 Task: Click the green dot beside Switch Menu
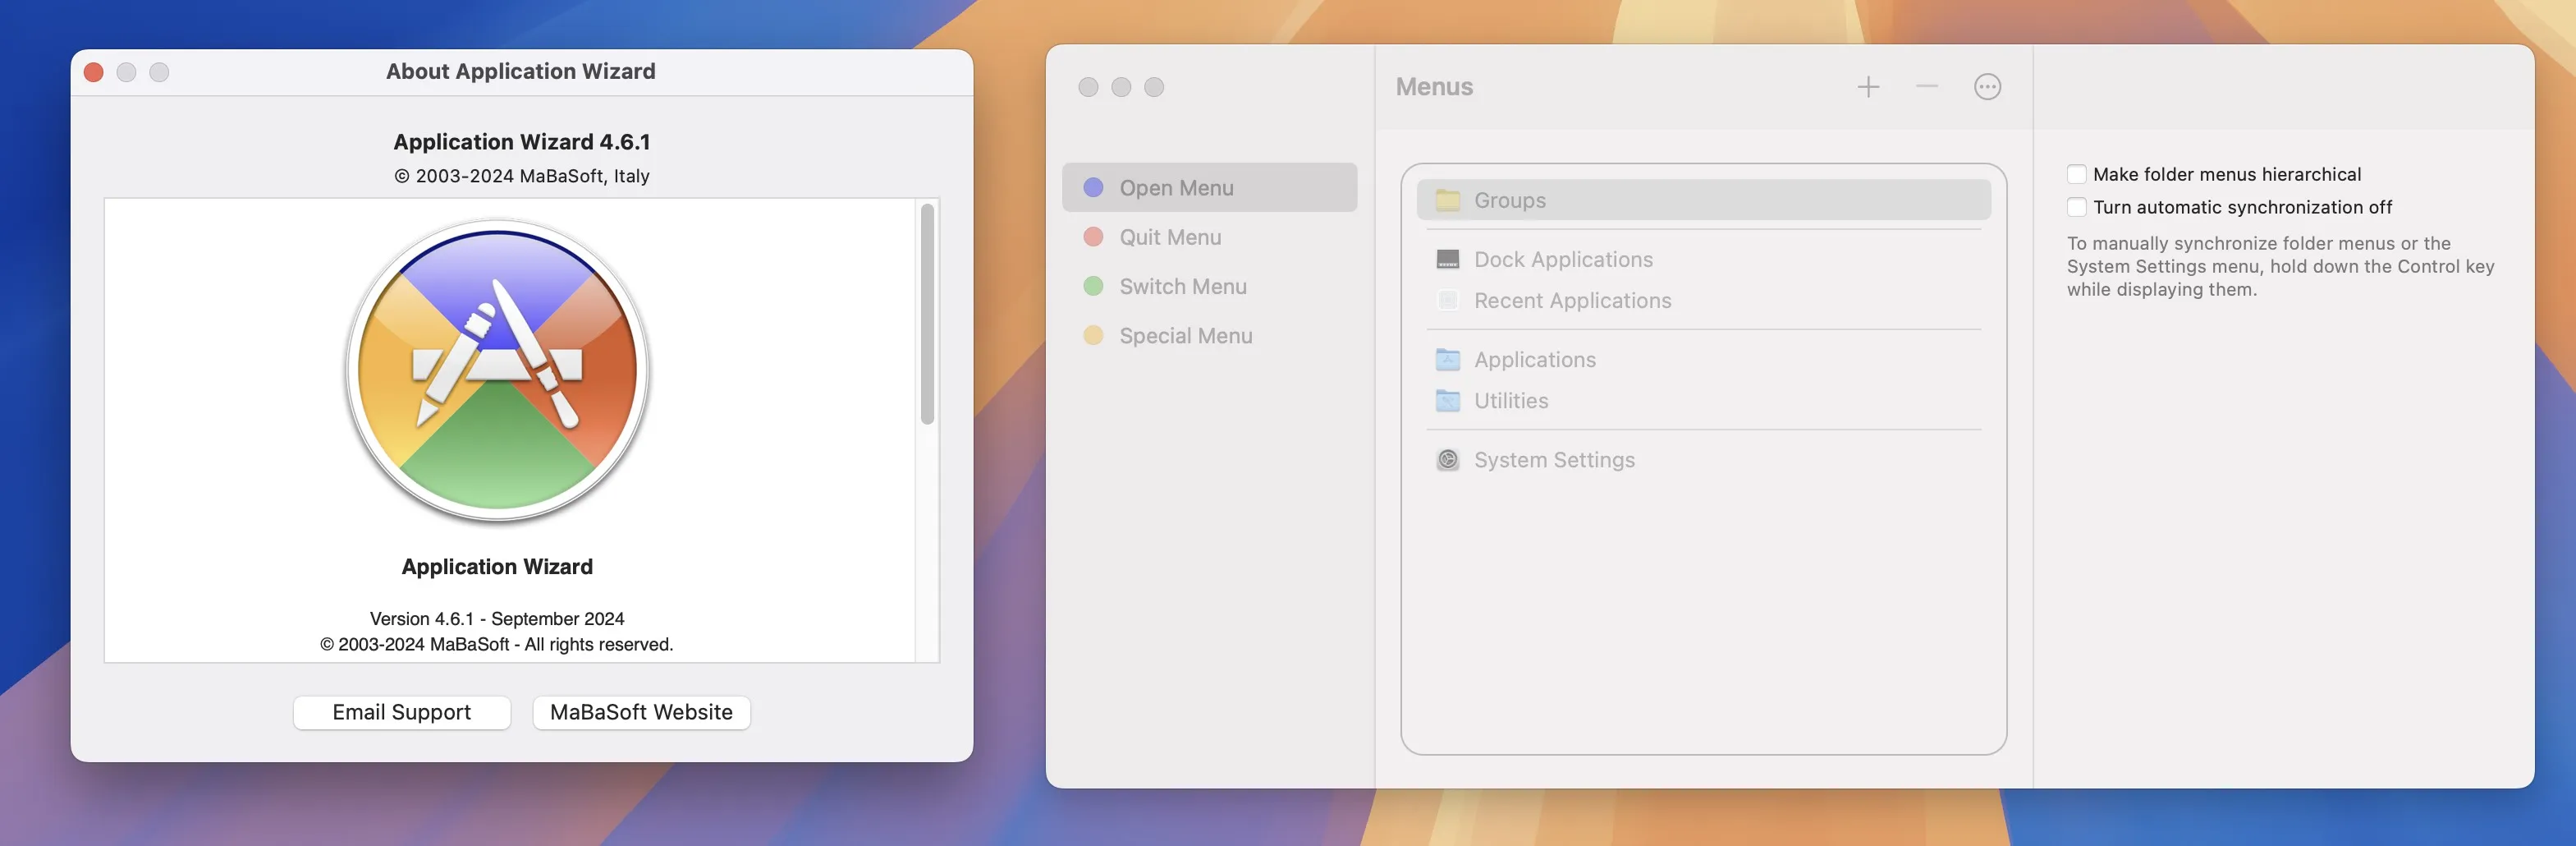(1093, 286)
